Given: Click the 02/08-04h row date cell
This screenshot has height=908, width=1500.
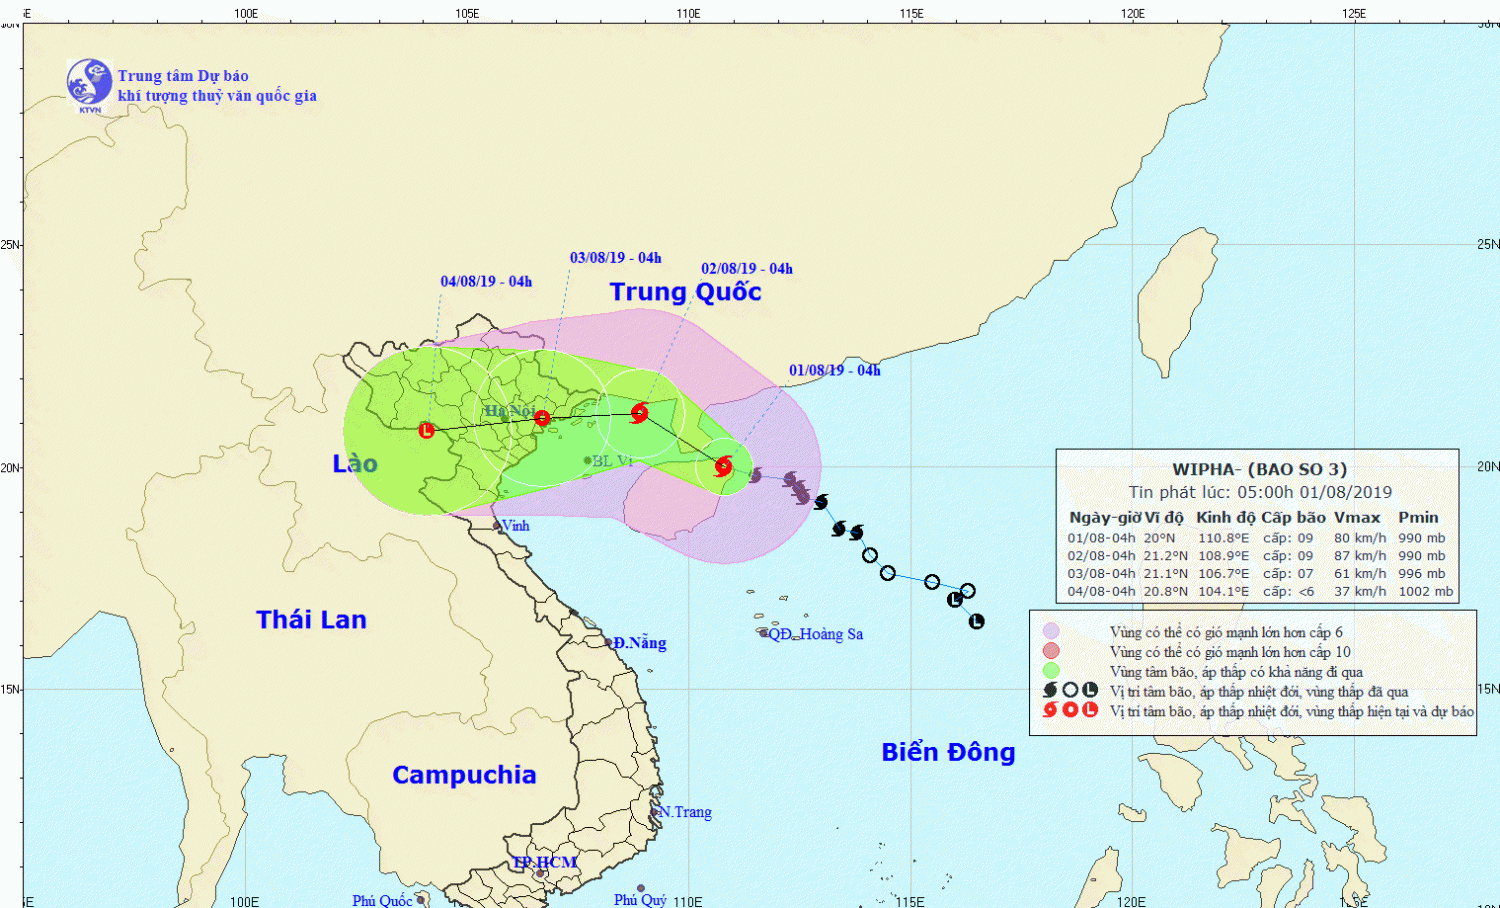Looking at the screenshot, I should tap(1101, 556).
